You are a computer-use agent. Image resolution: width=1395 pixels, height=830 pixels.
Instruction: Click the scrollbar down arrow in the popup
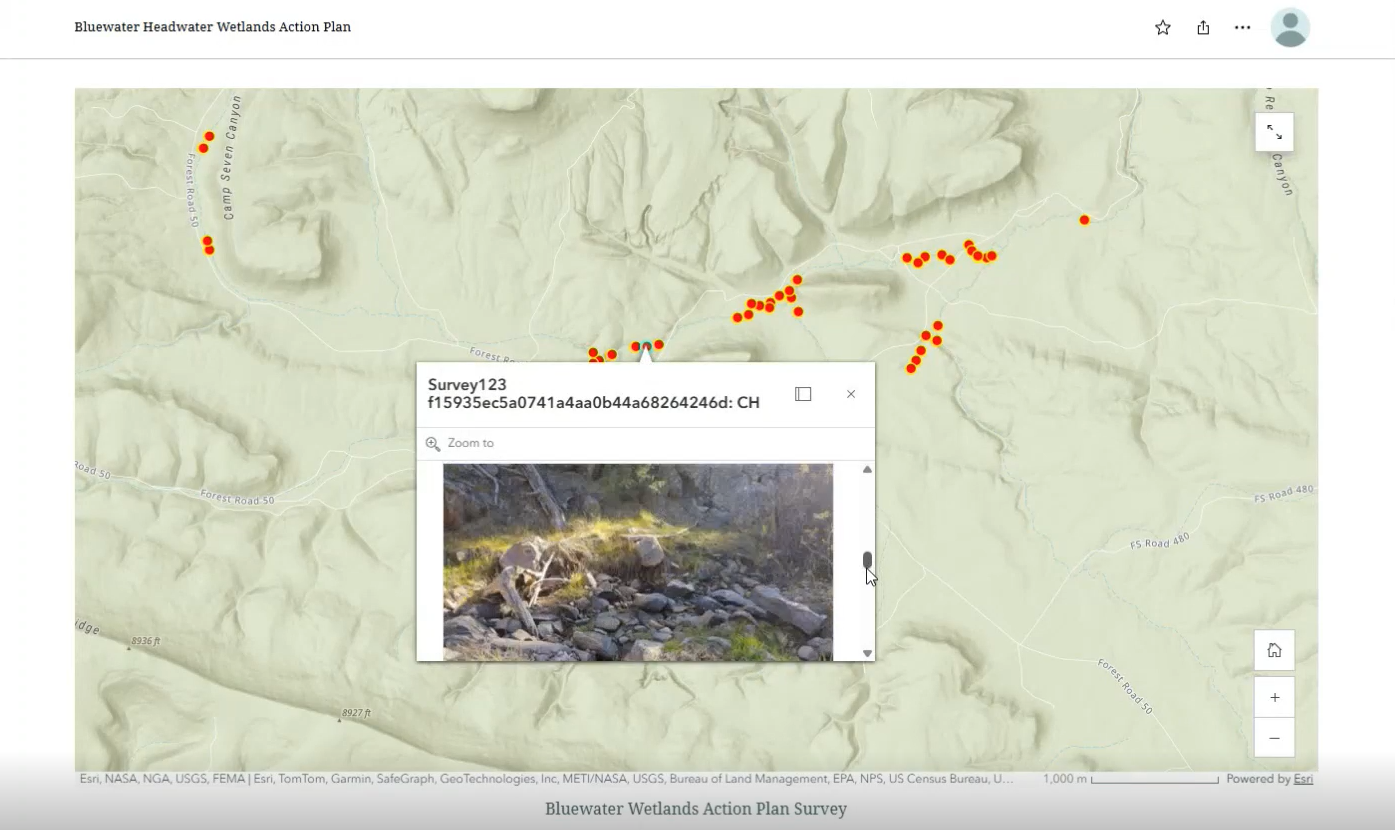click(x=866, y=652)
